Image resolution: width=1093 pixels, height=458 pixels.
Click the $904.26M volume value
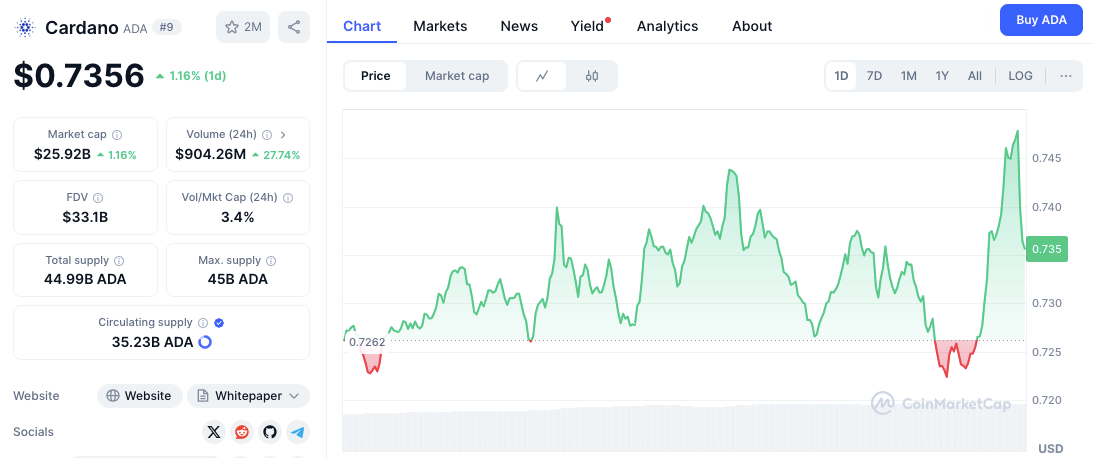point(211,155)
